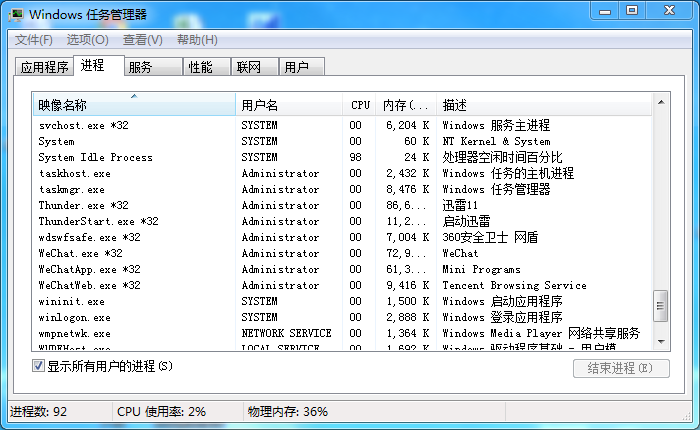Sort processes by 映像名称 column header

coord(134,105)
